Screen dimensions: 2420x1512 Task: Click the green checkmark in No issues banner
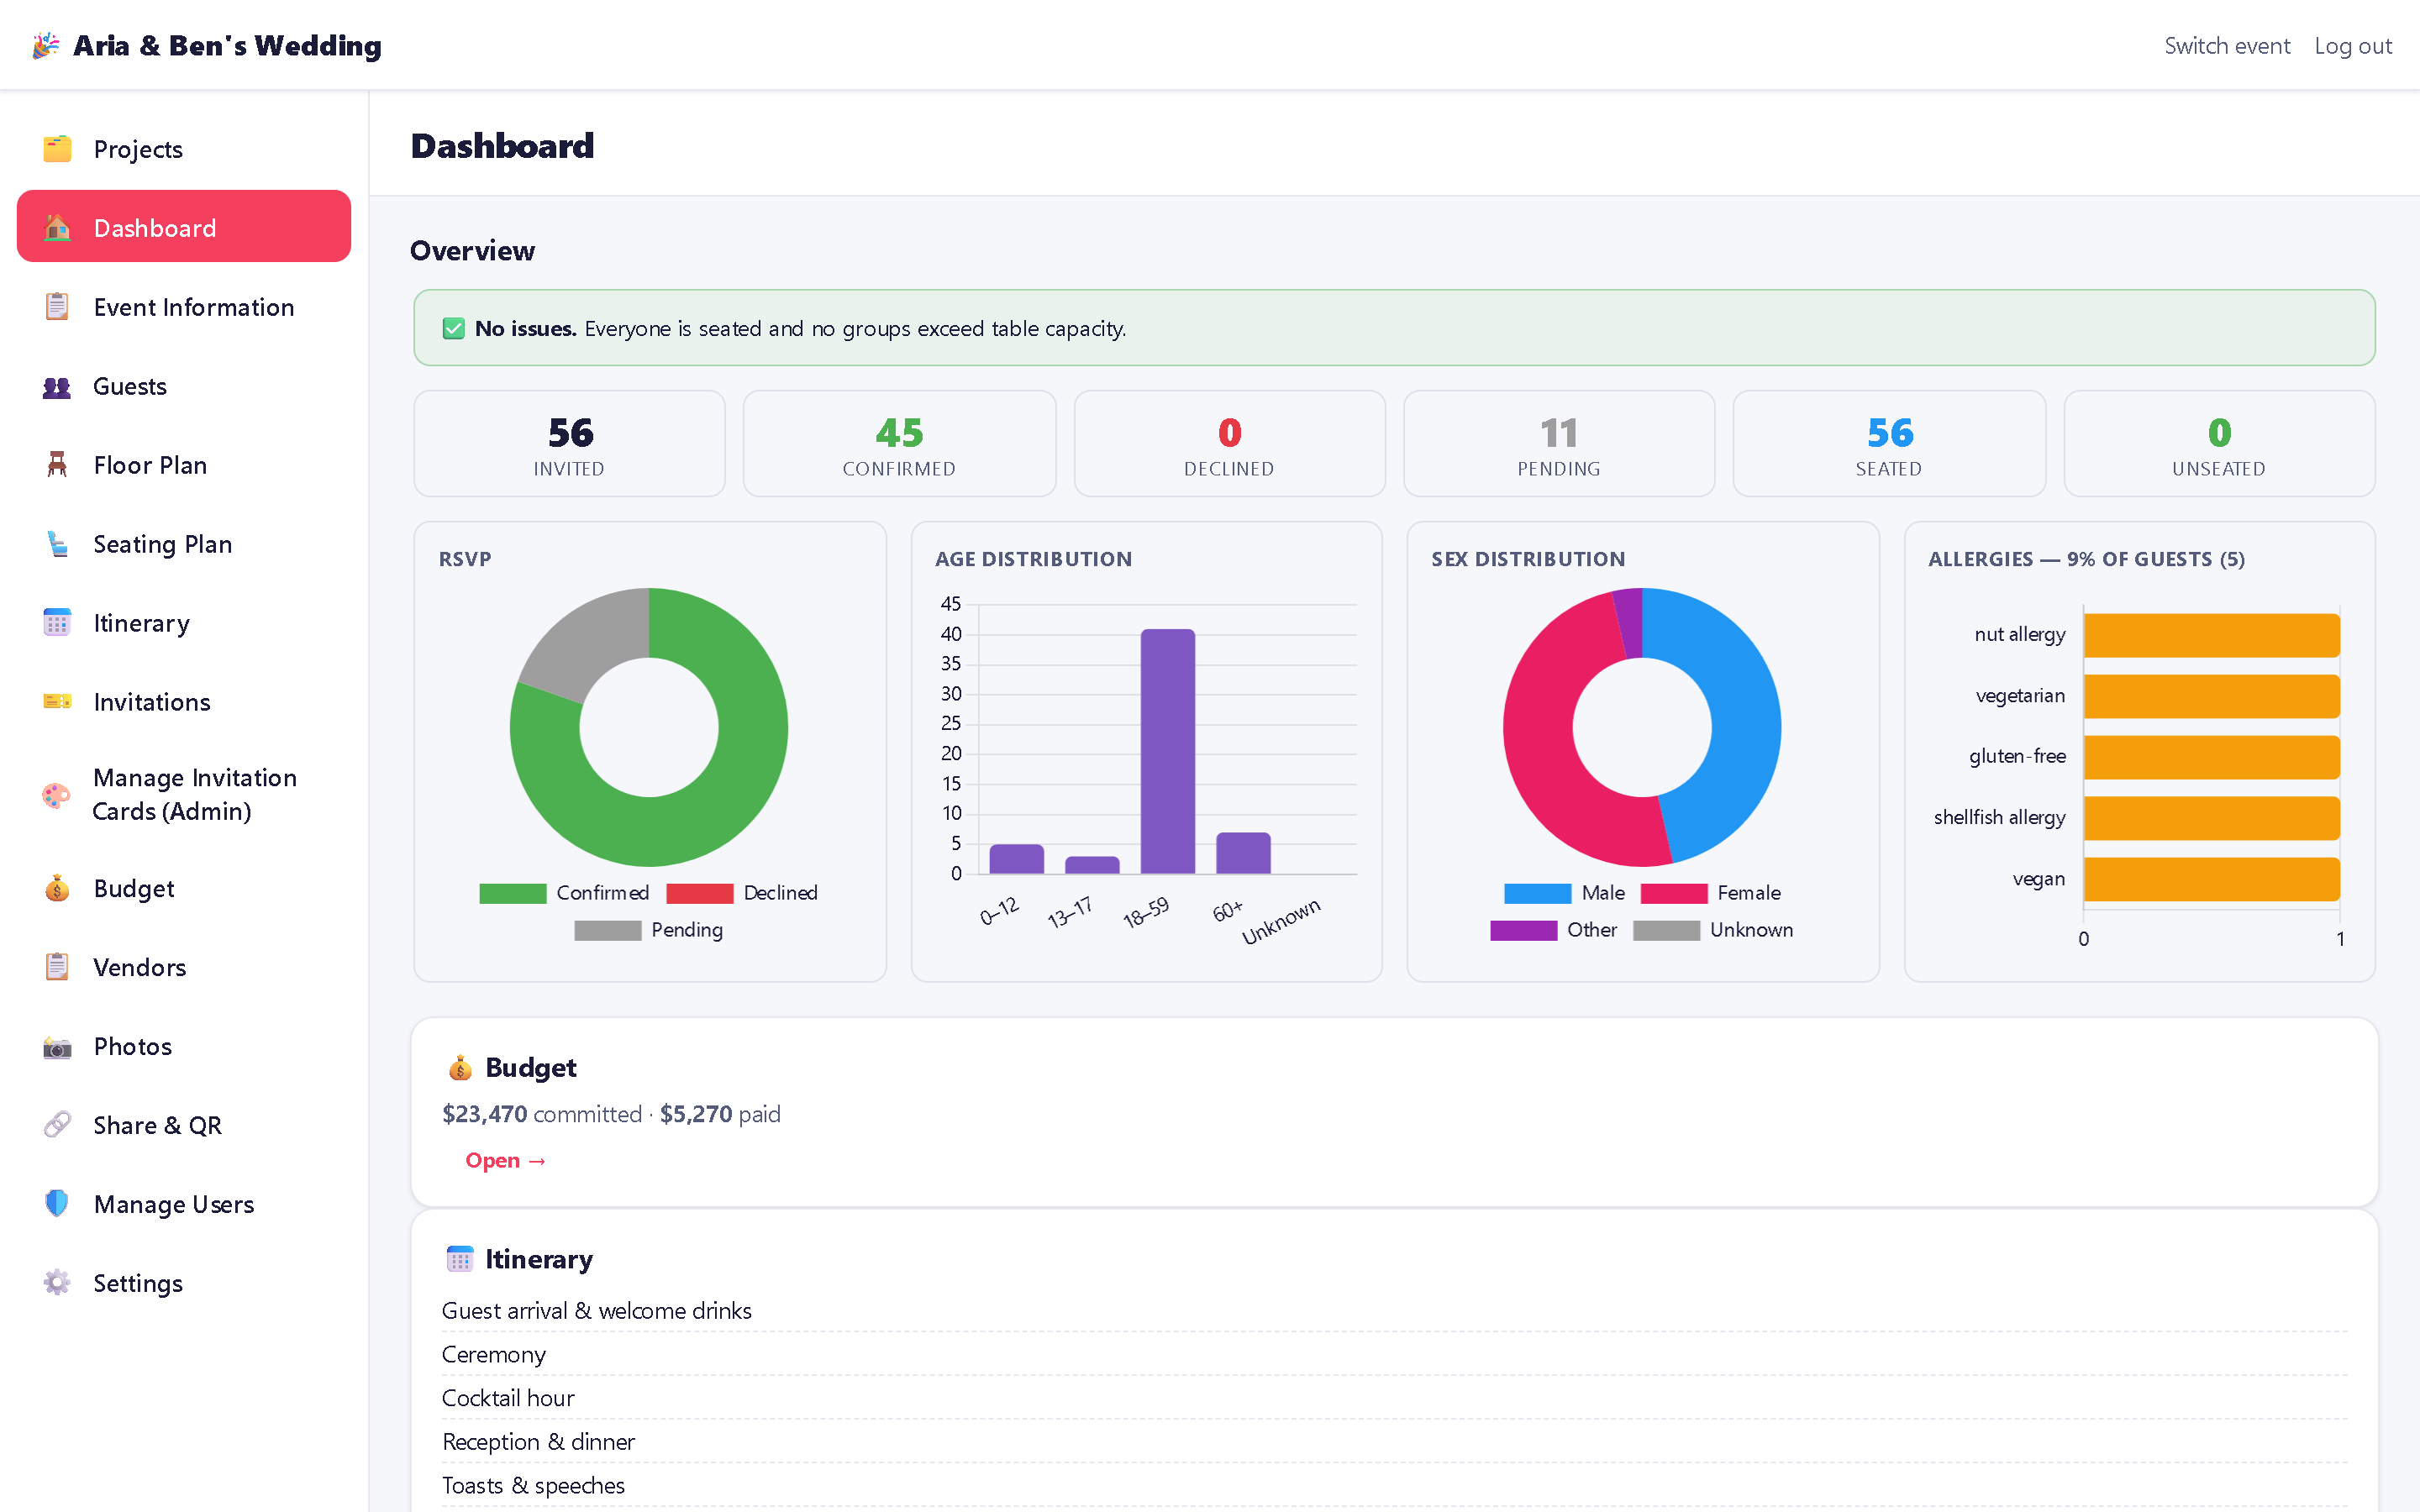[x=454, y=329]
